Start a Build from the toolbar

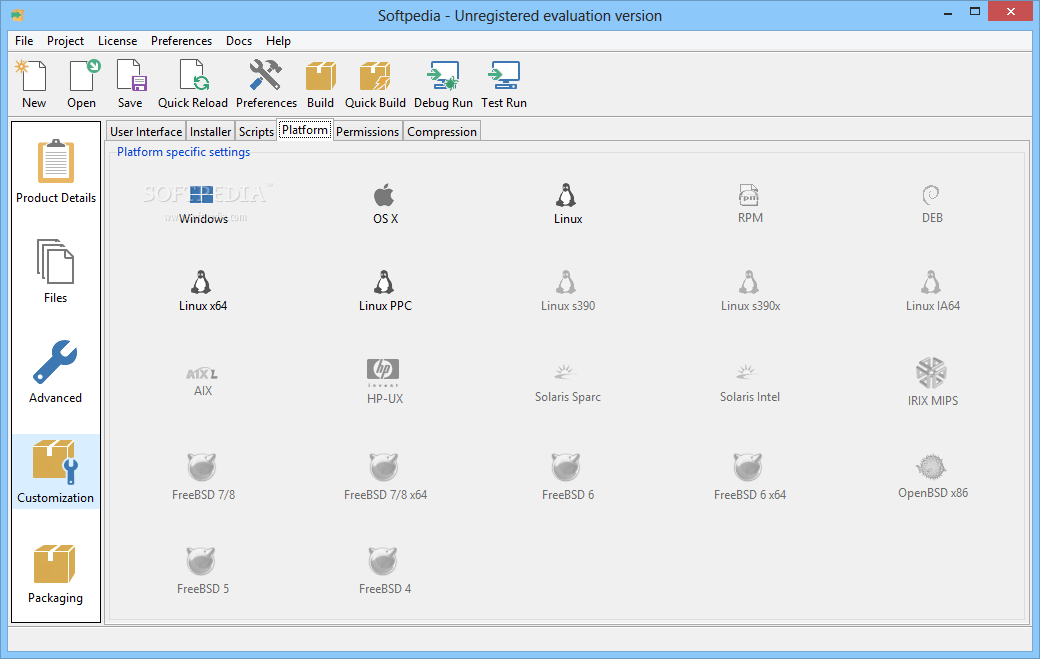pyautogui.click(x=320, y=84)
